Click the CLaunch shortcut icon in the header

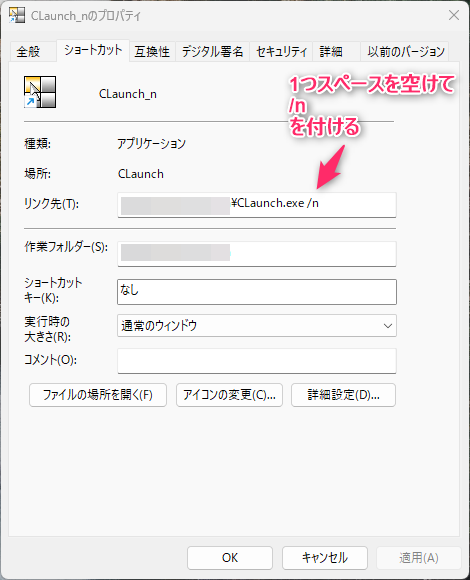[x=40, y=92]
